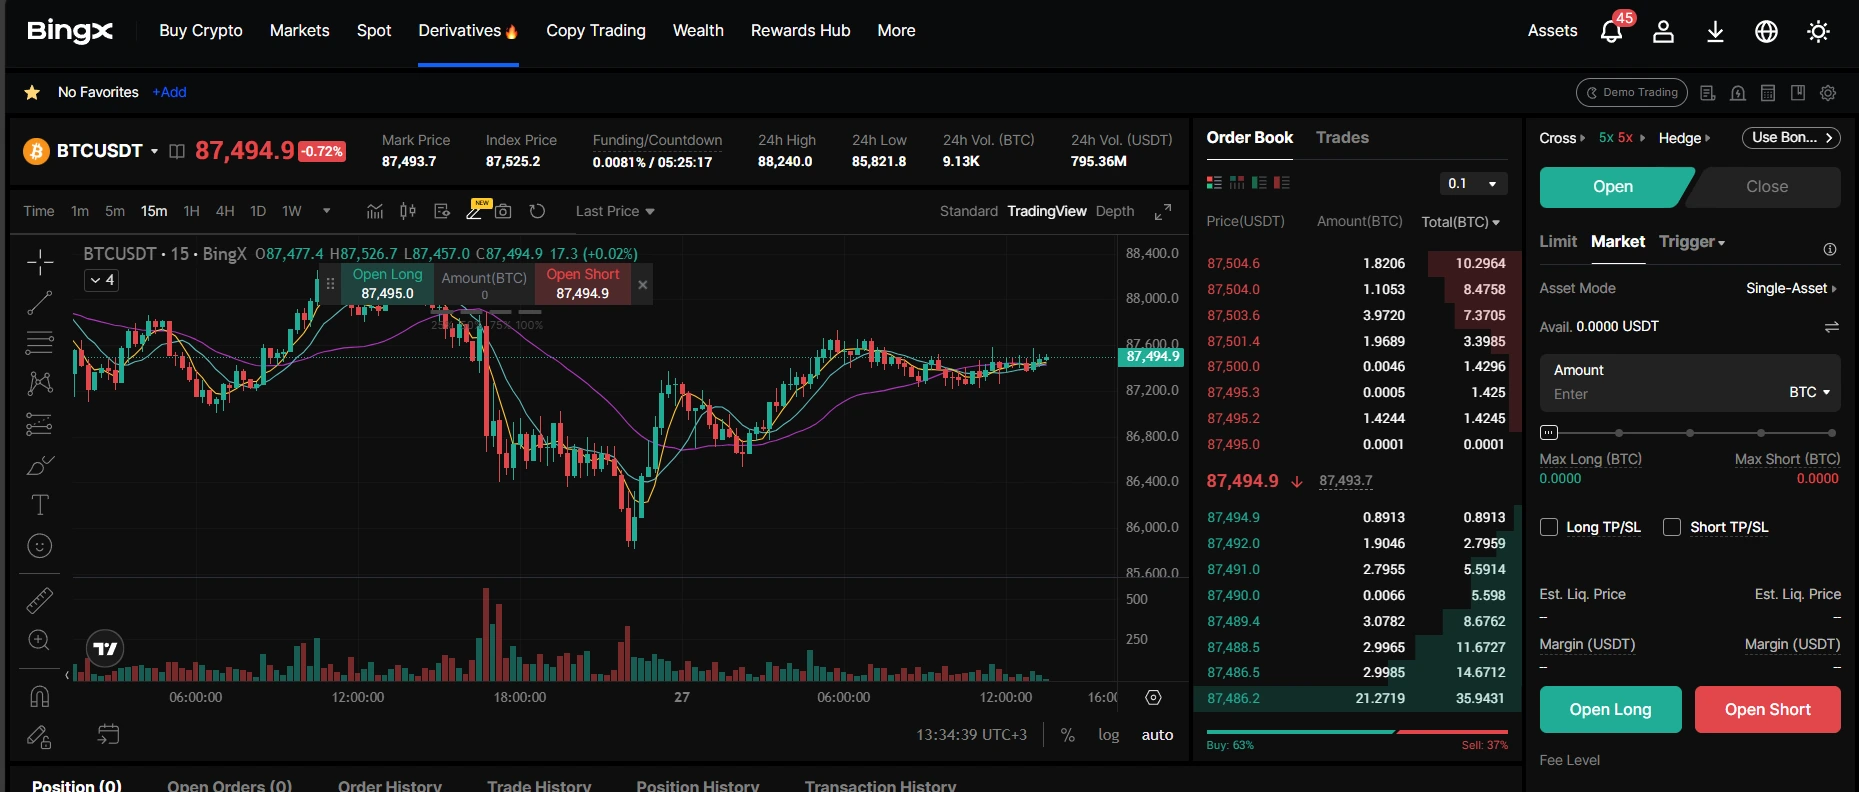Select the 1H timeframe
This screenshot has height=792, width=1859.
click(192, 211)
